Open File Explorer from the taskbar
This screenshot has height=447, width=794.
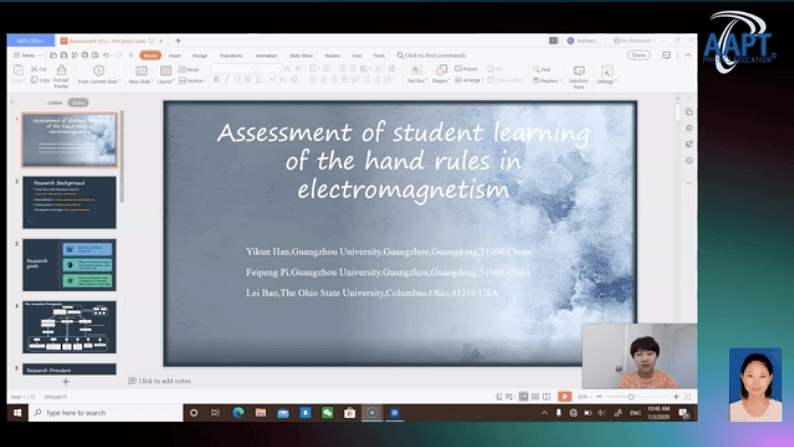click(x=260, y=413)
